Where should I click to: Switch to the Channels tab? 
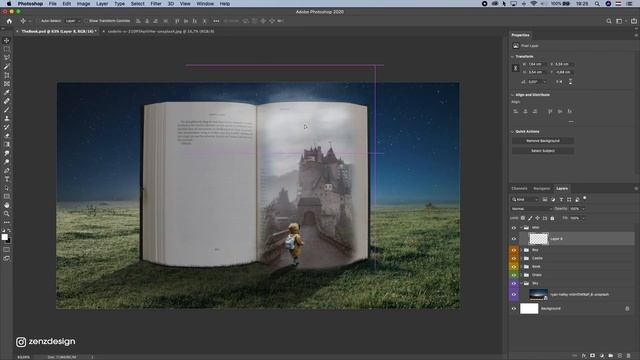coord(520,189)
